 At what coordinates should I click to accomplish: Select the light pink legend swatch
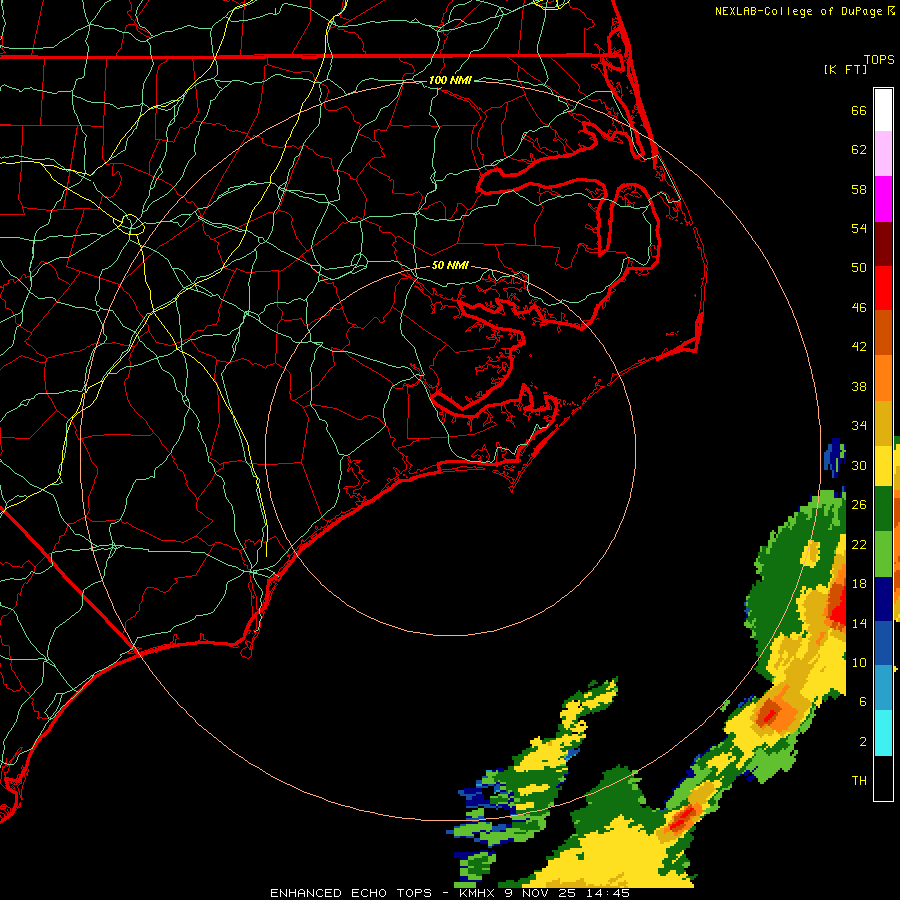click(x=883, y=153)
